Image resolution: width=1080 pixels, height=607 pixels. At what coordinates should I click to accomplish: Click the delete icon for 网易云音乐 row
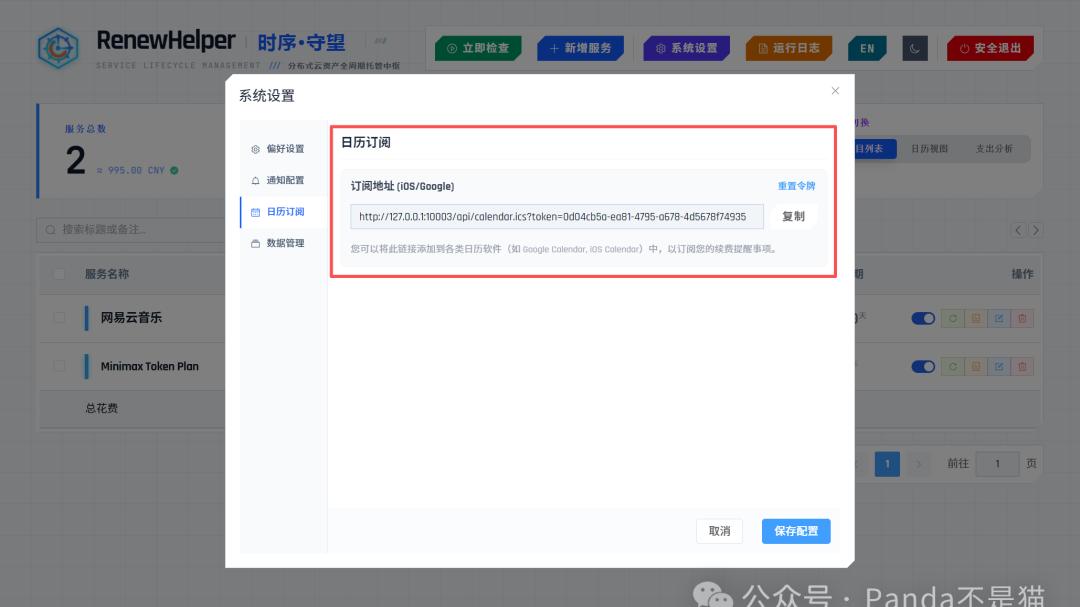click(1022, 318)
